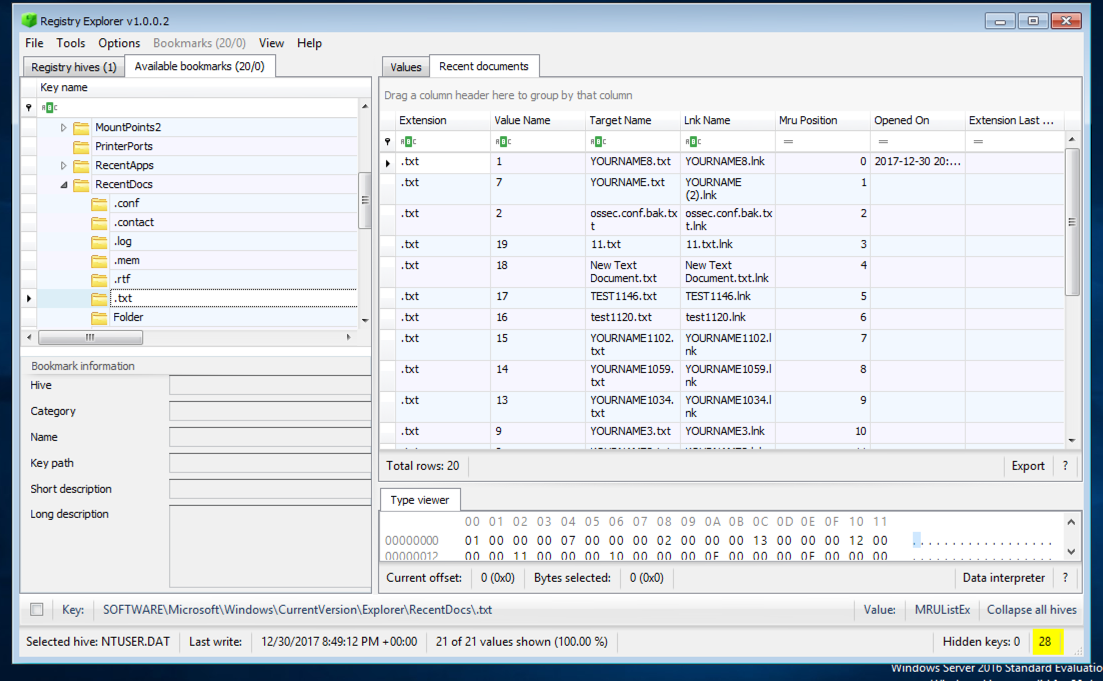Click the .conf folder icon
The image size is (1103, 681).
tap(99, 203)
